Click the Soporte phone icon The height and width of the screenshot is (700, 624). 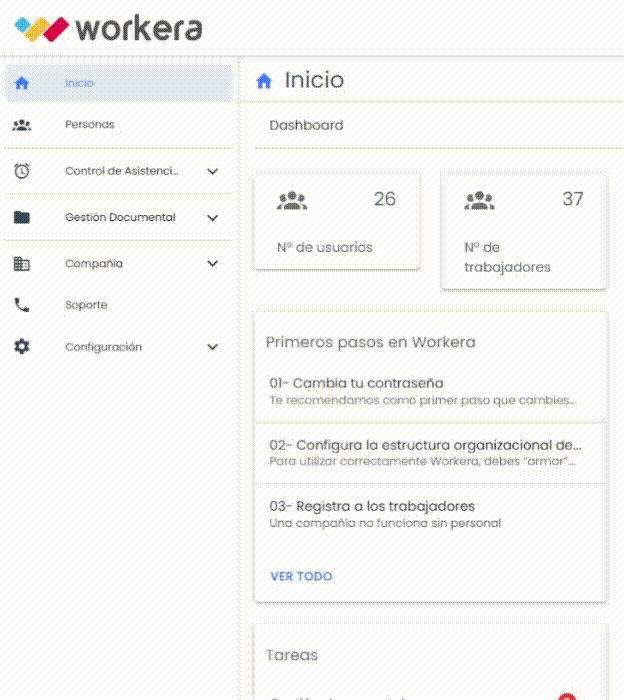tap(22, 305)
